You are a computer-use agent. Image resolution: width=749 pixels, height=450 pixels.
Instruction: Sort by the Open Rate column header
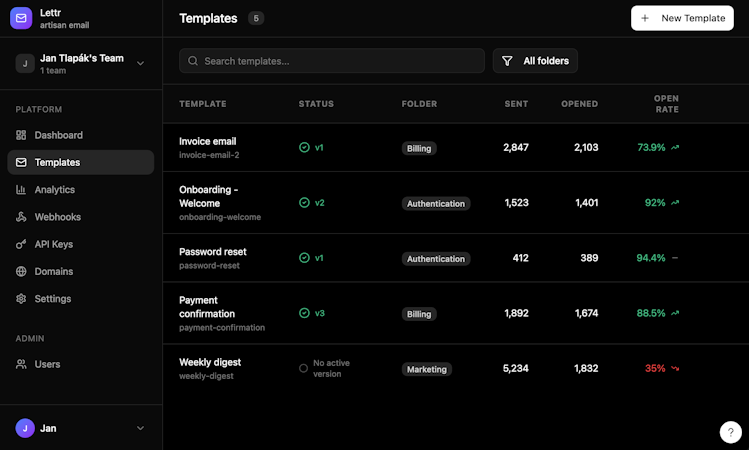[666, 104]
